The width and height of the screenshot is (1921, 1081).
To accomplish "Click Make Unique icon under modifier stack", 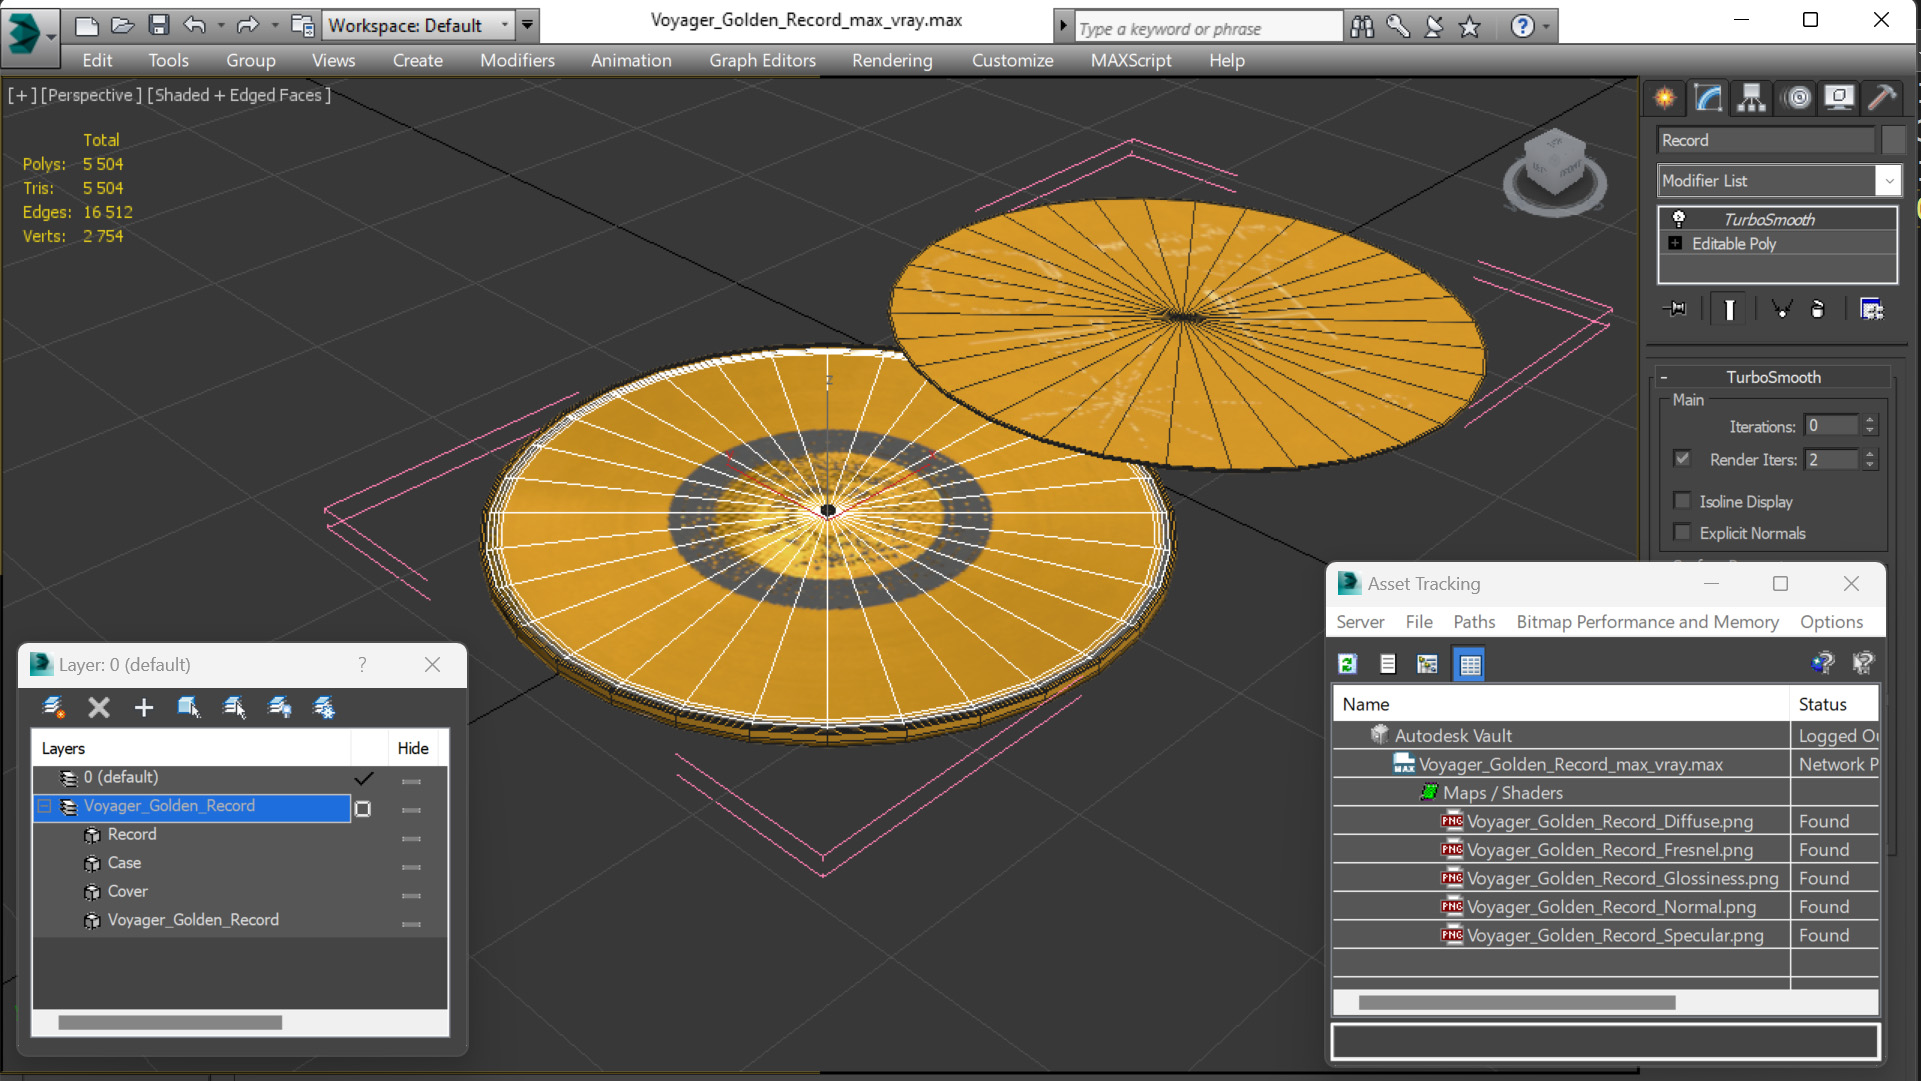I will click(x=1781, y=309).
